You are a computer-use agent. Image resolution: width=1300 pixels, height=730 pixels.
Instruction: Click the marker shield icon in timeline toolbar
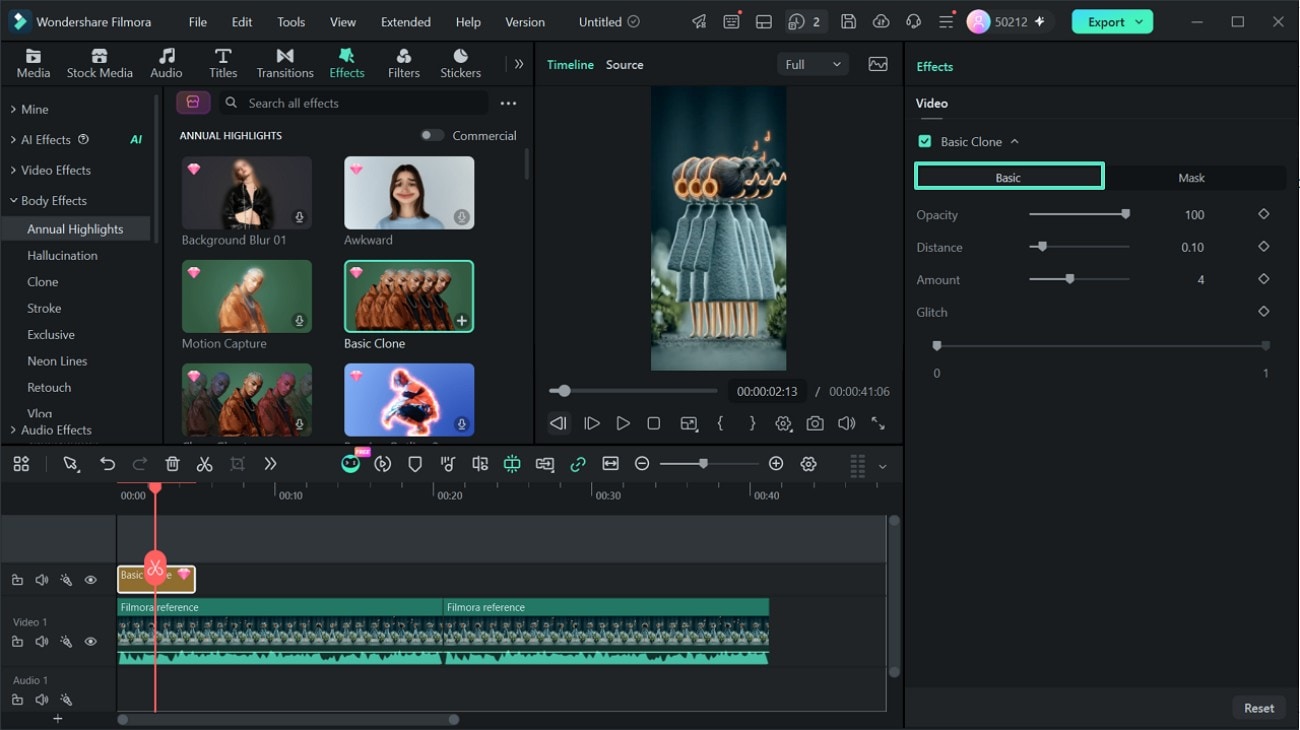tap(415, 464)
